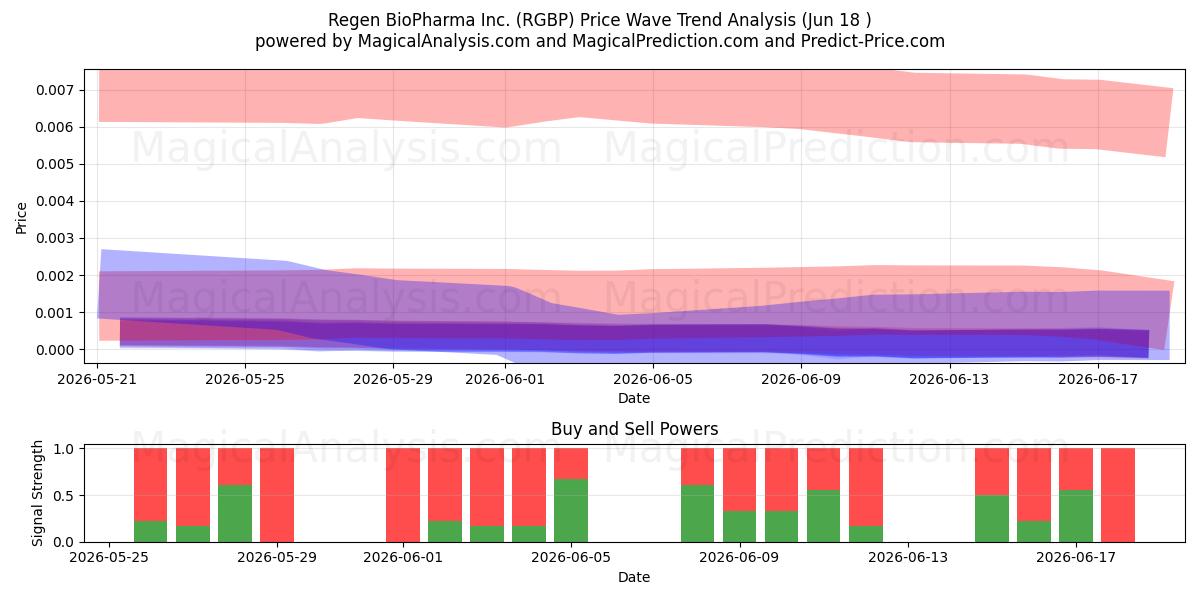Click the 2026-06-17 date tick on bar chart
Screen dimensions: 1200x600
[x=1076, y=558]
